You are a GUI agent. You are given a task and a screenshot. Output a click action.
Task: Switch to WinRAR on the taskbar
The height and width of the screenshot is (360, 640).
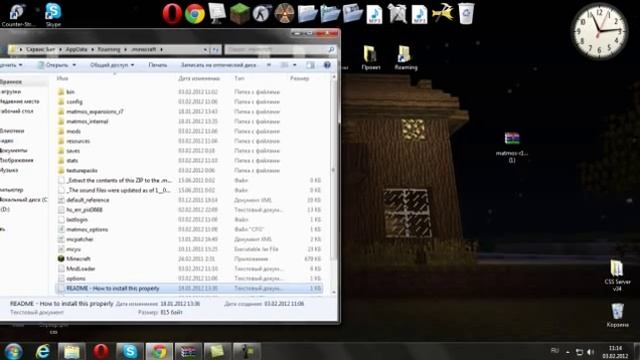point(188,351)
